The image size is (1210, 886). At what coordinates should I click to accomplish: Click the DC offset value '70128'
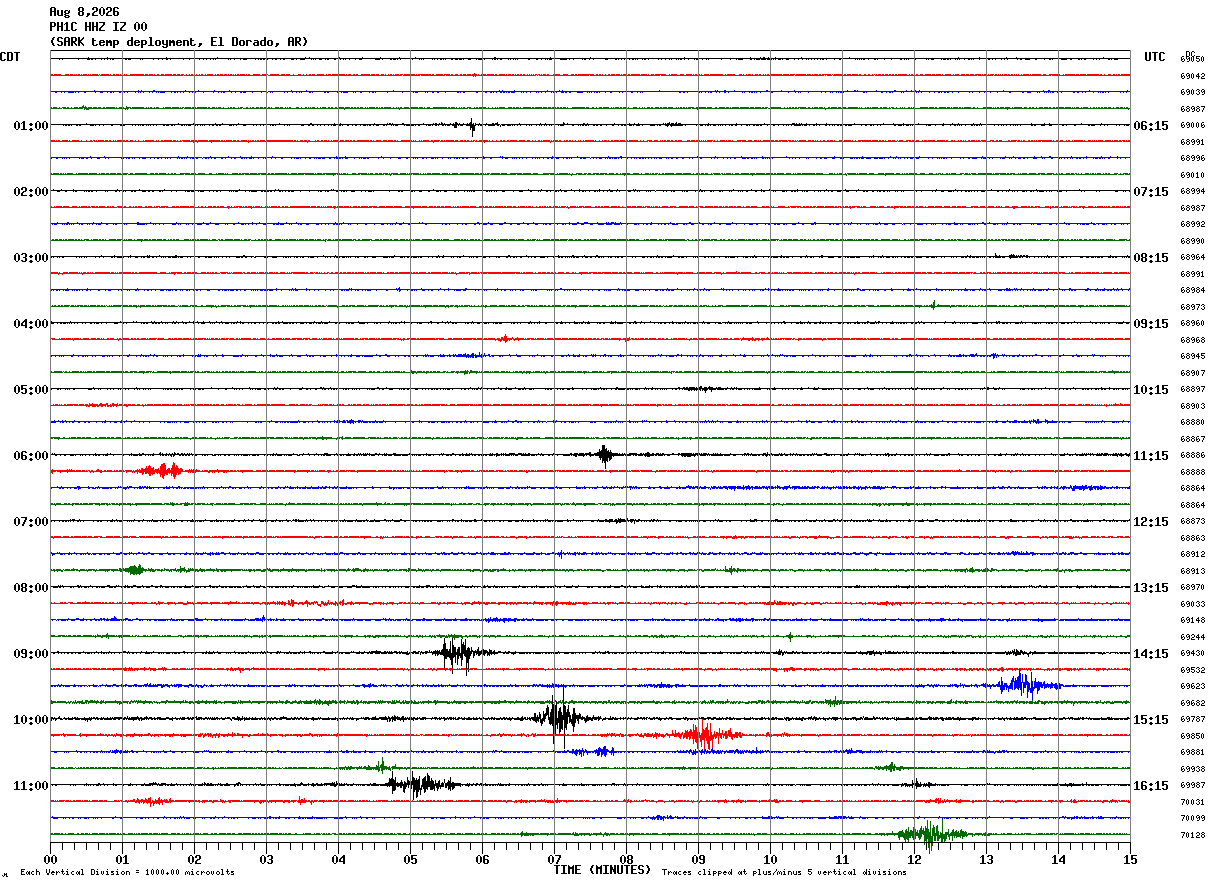[x=1192, y=835]
